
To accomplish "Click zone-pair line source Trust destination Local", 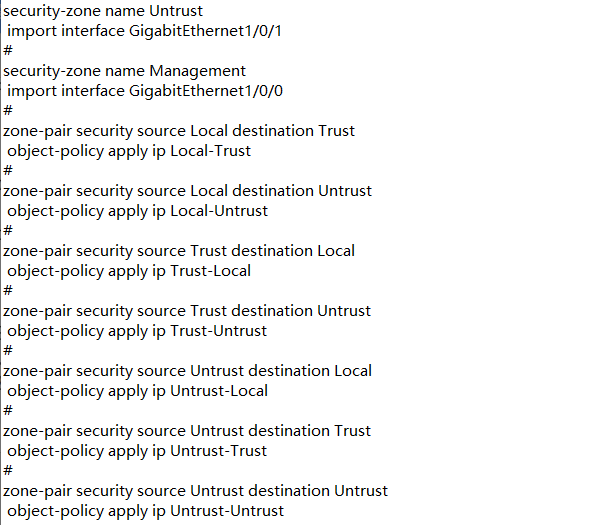I will [179, 251].
